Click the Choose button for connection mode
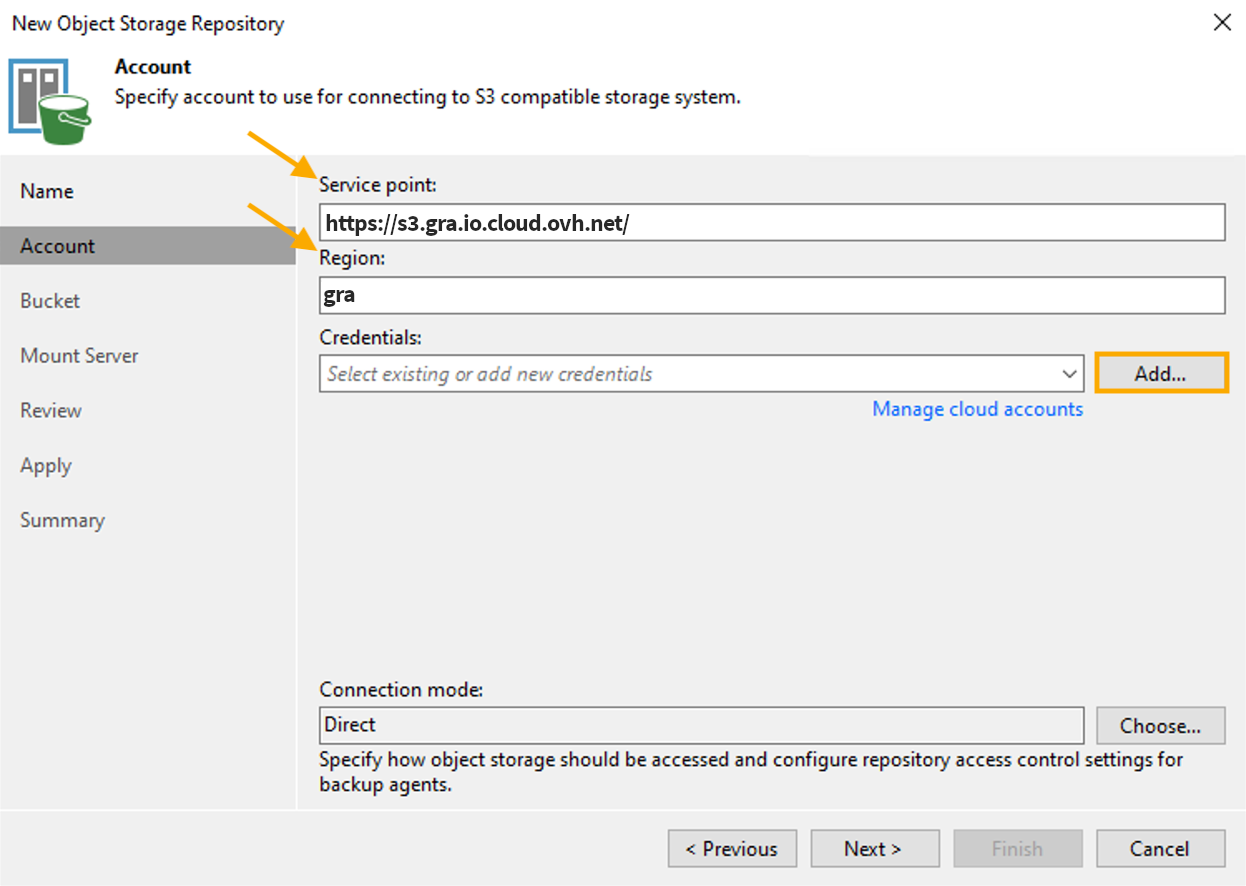 tap(1160, 725)
